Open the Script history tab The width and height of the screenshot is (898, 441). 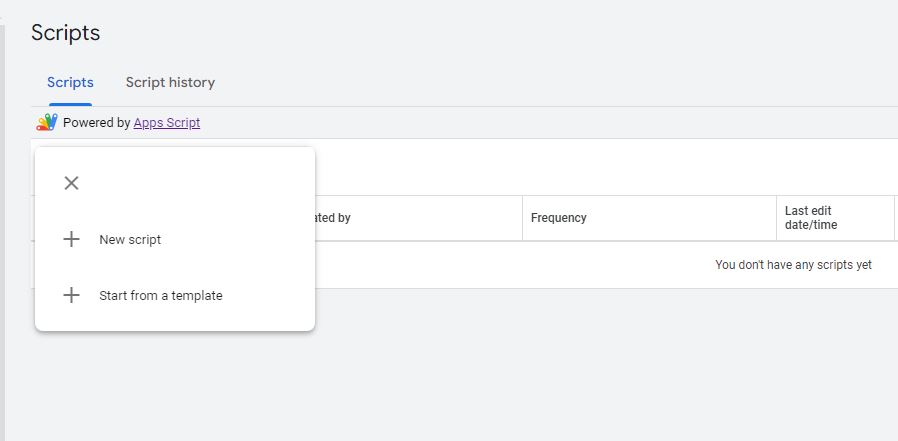(x=170, y=82)
